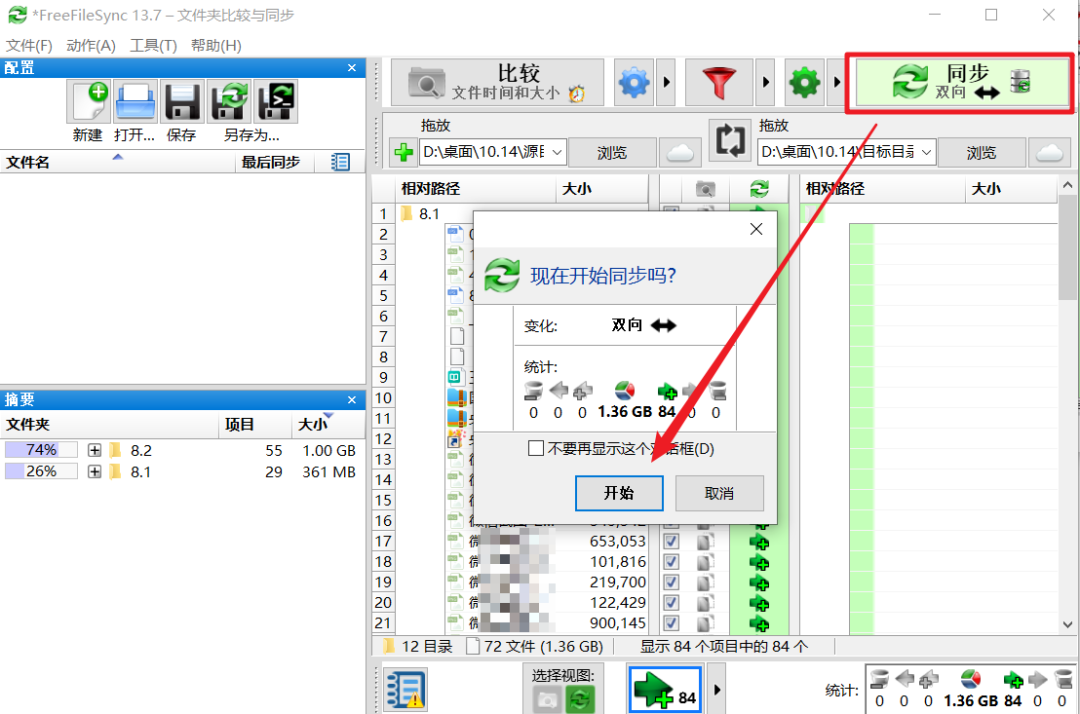Open the red funnel filter settings
This screenshot has width=1080, height=714.
pos(719,83)
